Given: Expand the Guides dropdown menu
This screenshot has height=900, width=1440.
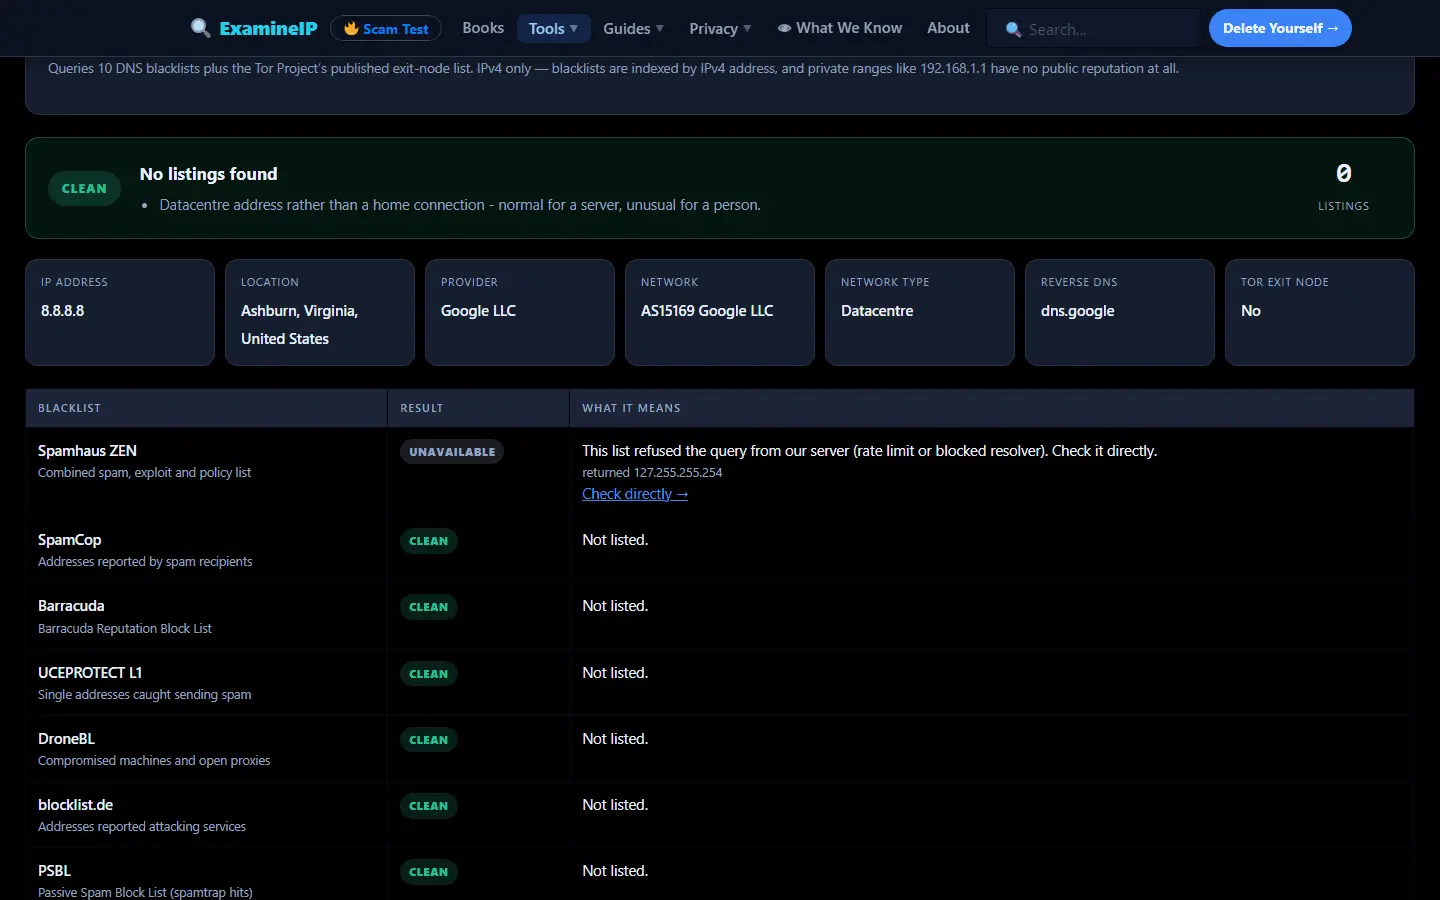Looking at the screenshot, I should point(633,28).
